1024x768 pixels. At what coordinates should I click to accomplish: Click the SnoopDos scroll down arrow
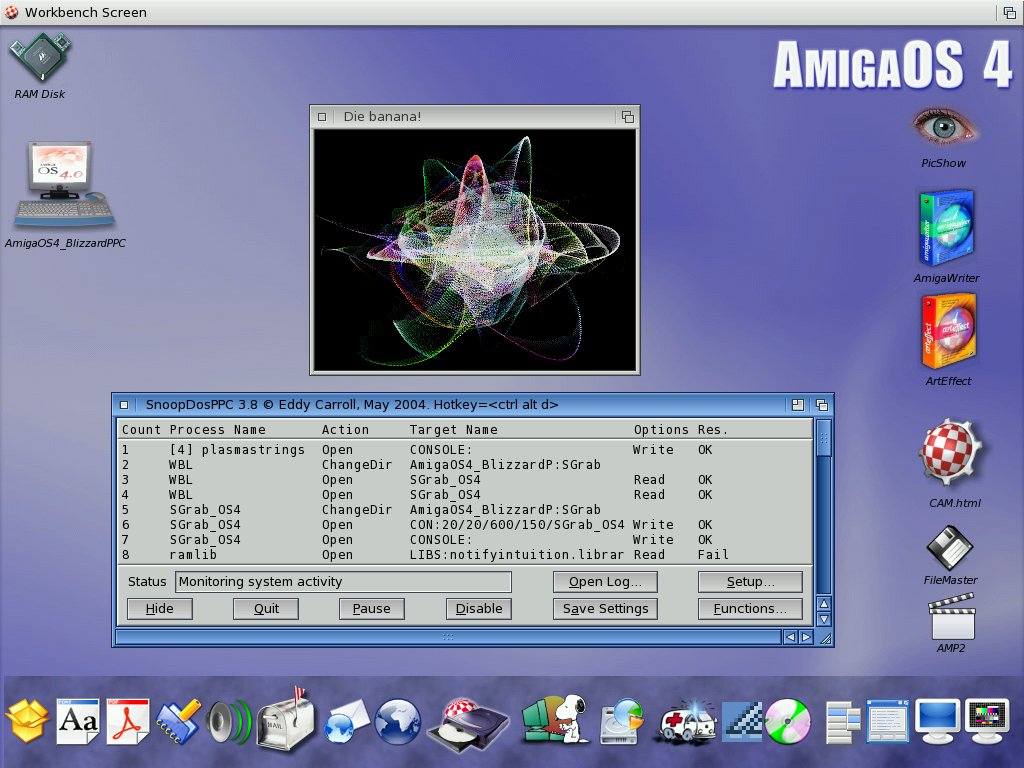point(824,619)
